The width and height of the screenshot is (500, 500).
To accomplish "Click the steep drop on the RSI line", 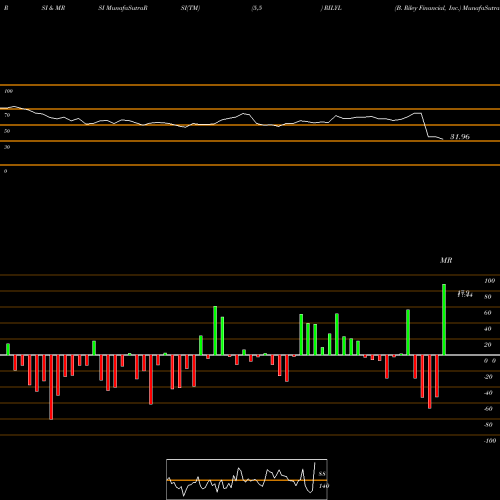I will (425, 125).
